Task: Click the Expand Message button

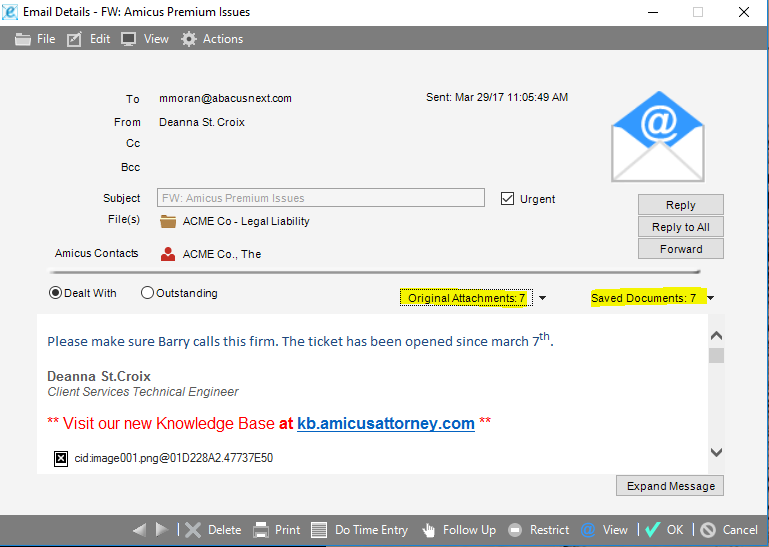Action: (670, 486)
